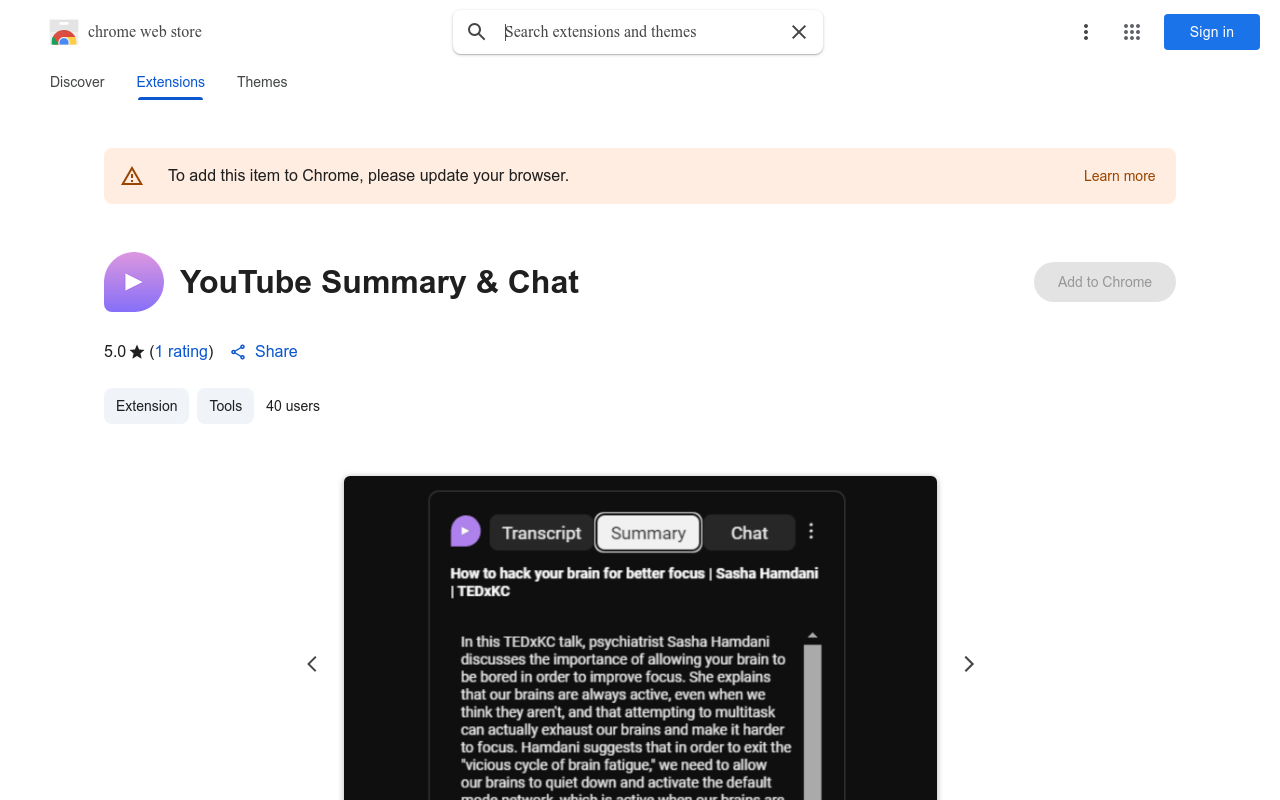Click the Chrome Web Store logo

(x=64, y=32)
